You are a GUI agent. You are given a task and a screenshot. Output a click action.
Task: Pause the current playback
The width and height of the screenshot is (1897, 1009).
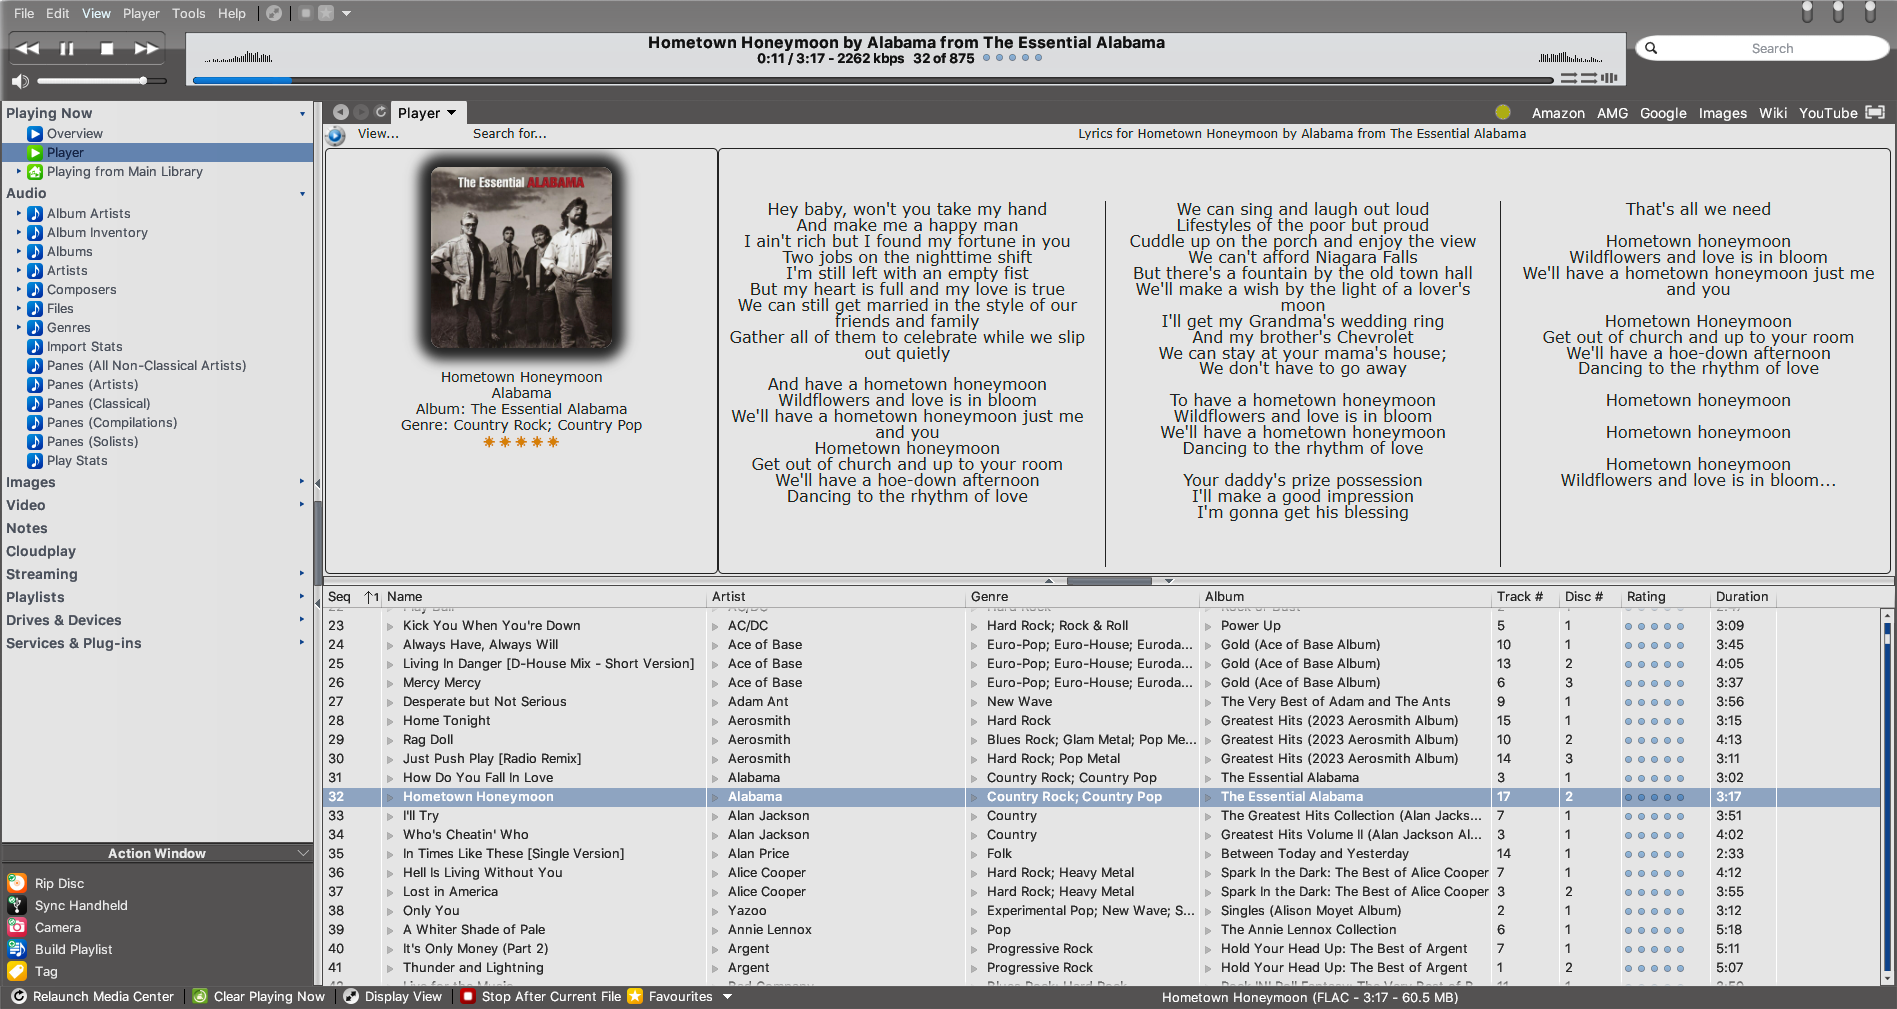click(67, 48)
